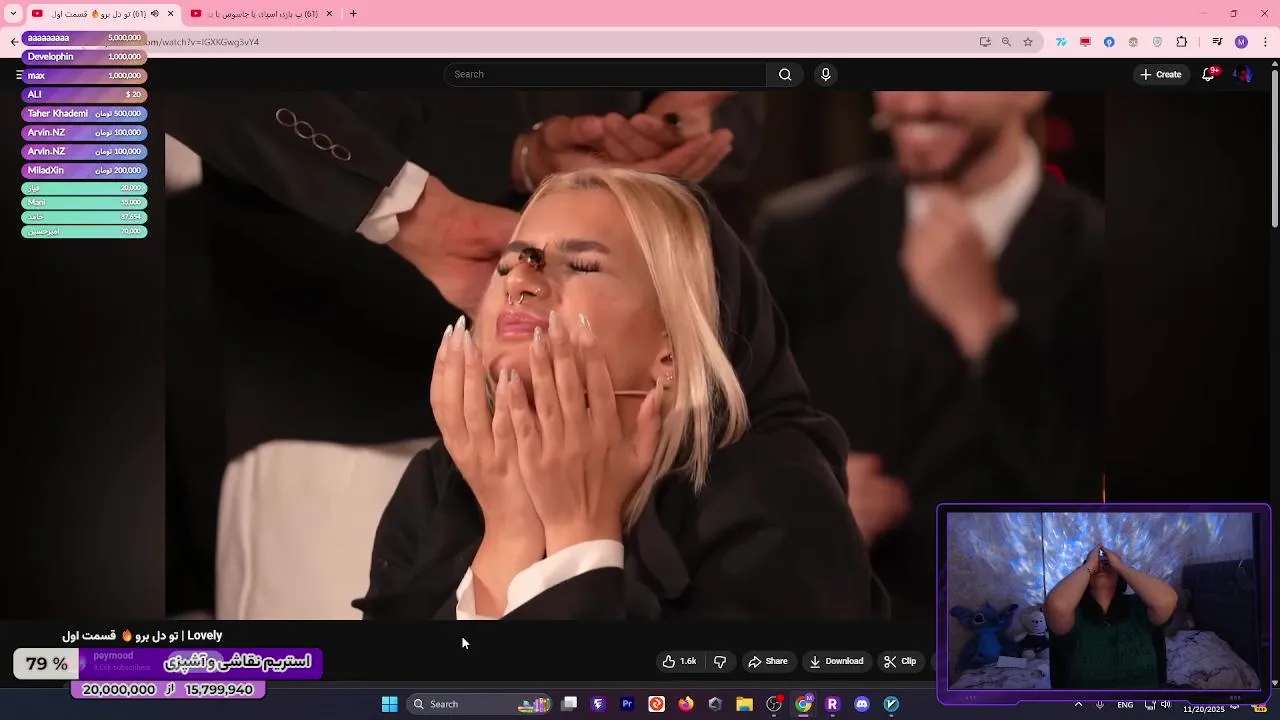Close the second YouTube tab
This screenshot has height=720, width=1280.
click(329, 14)
